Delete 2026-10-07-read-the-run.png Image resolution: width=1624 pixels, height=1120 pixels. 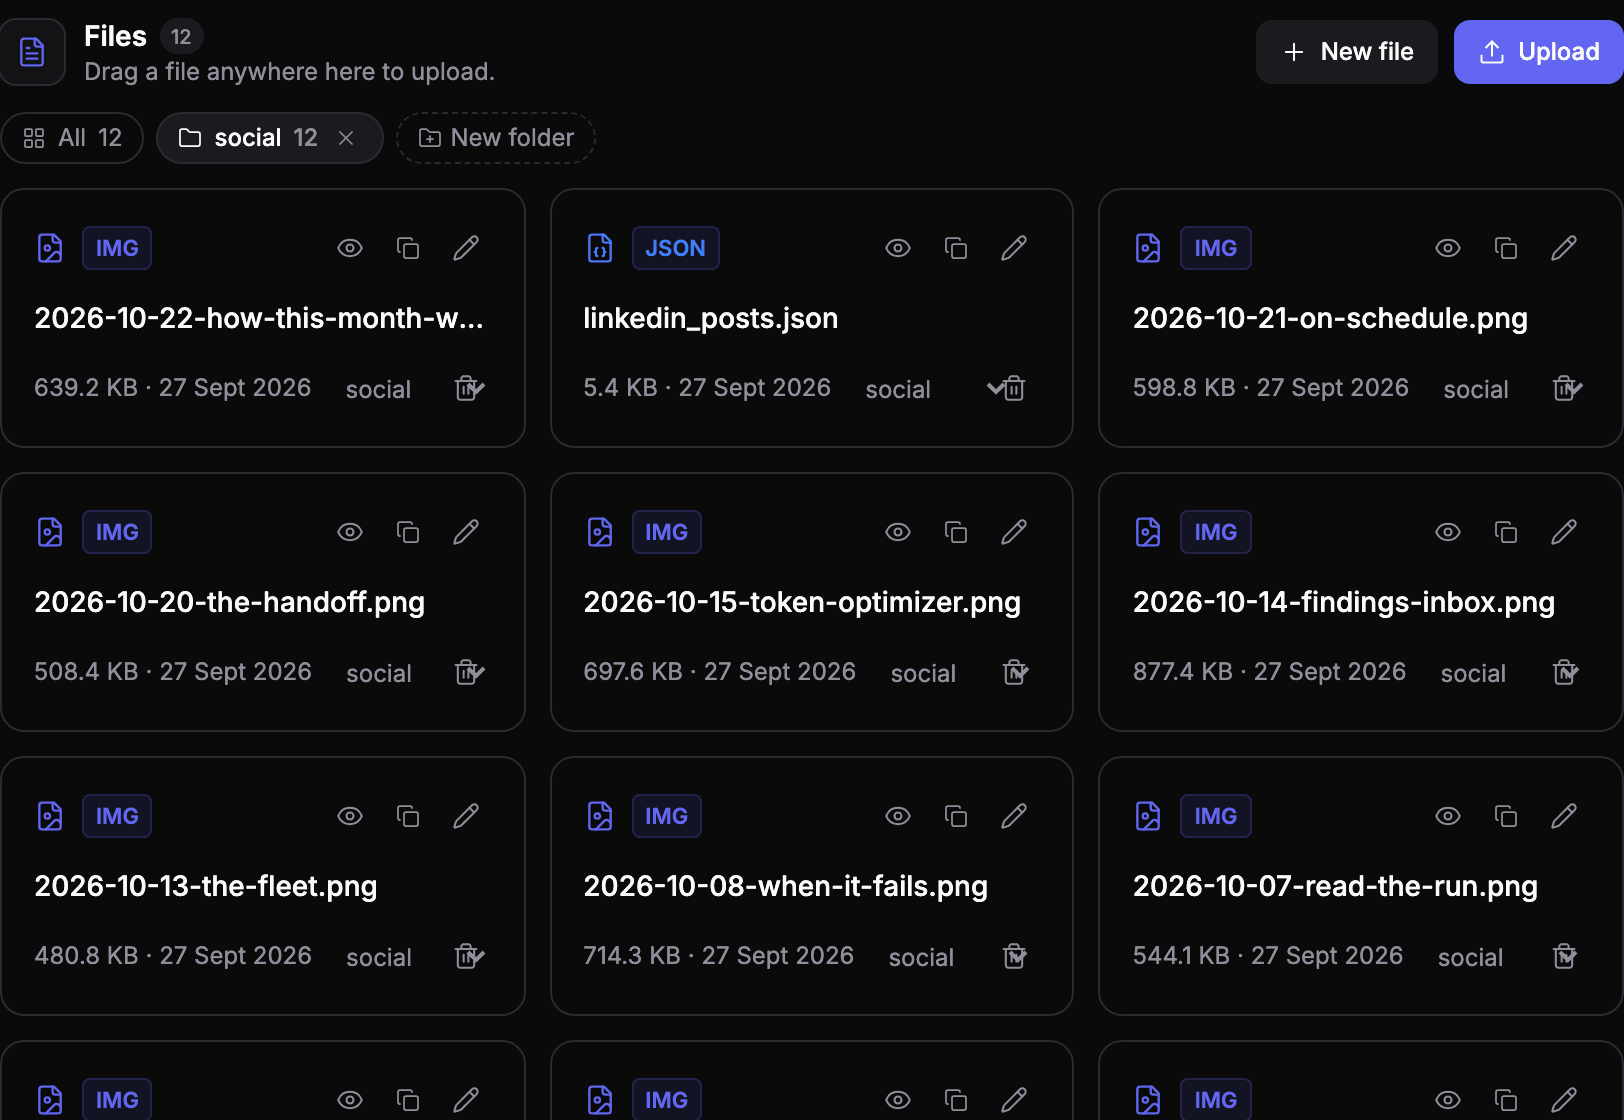click(1565, 956)
